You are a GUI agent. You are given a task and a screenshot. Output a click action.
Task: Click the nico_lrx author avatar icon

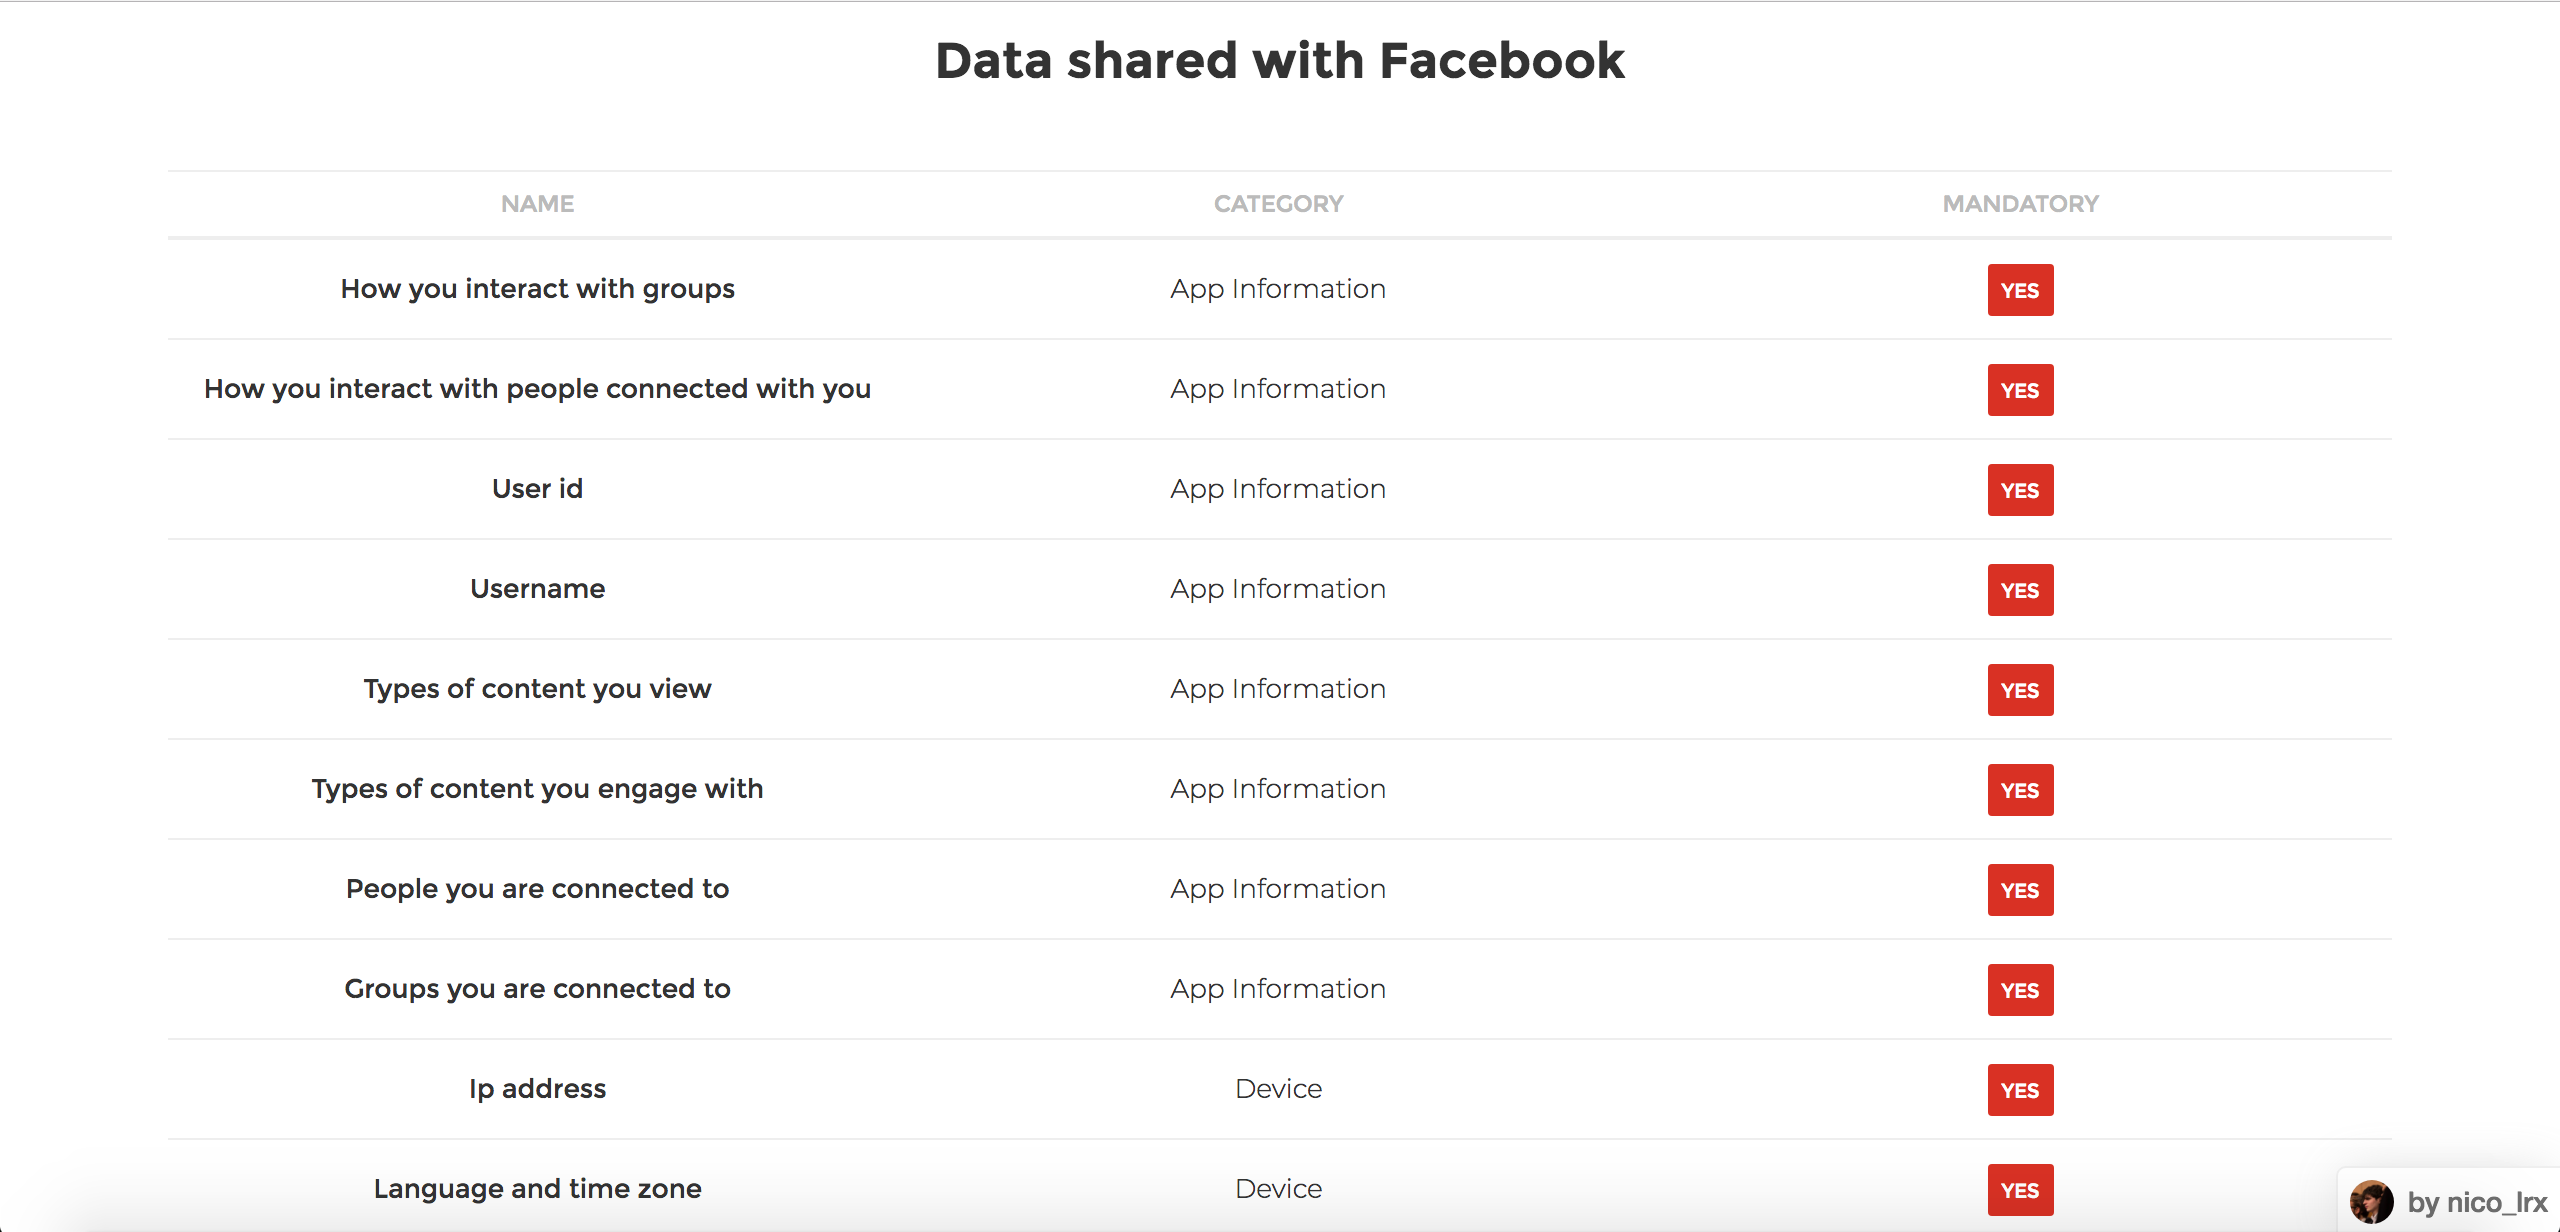2371,1201
